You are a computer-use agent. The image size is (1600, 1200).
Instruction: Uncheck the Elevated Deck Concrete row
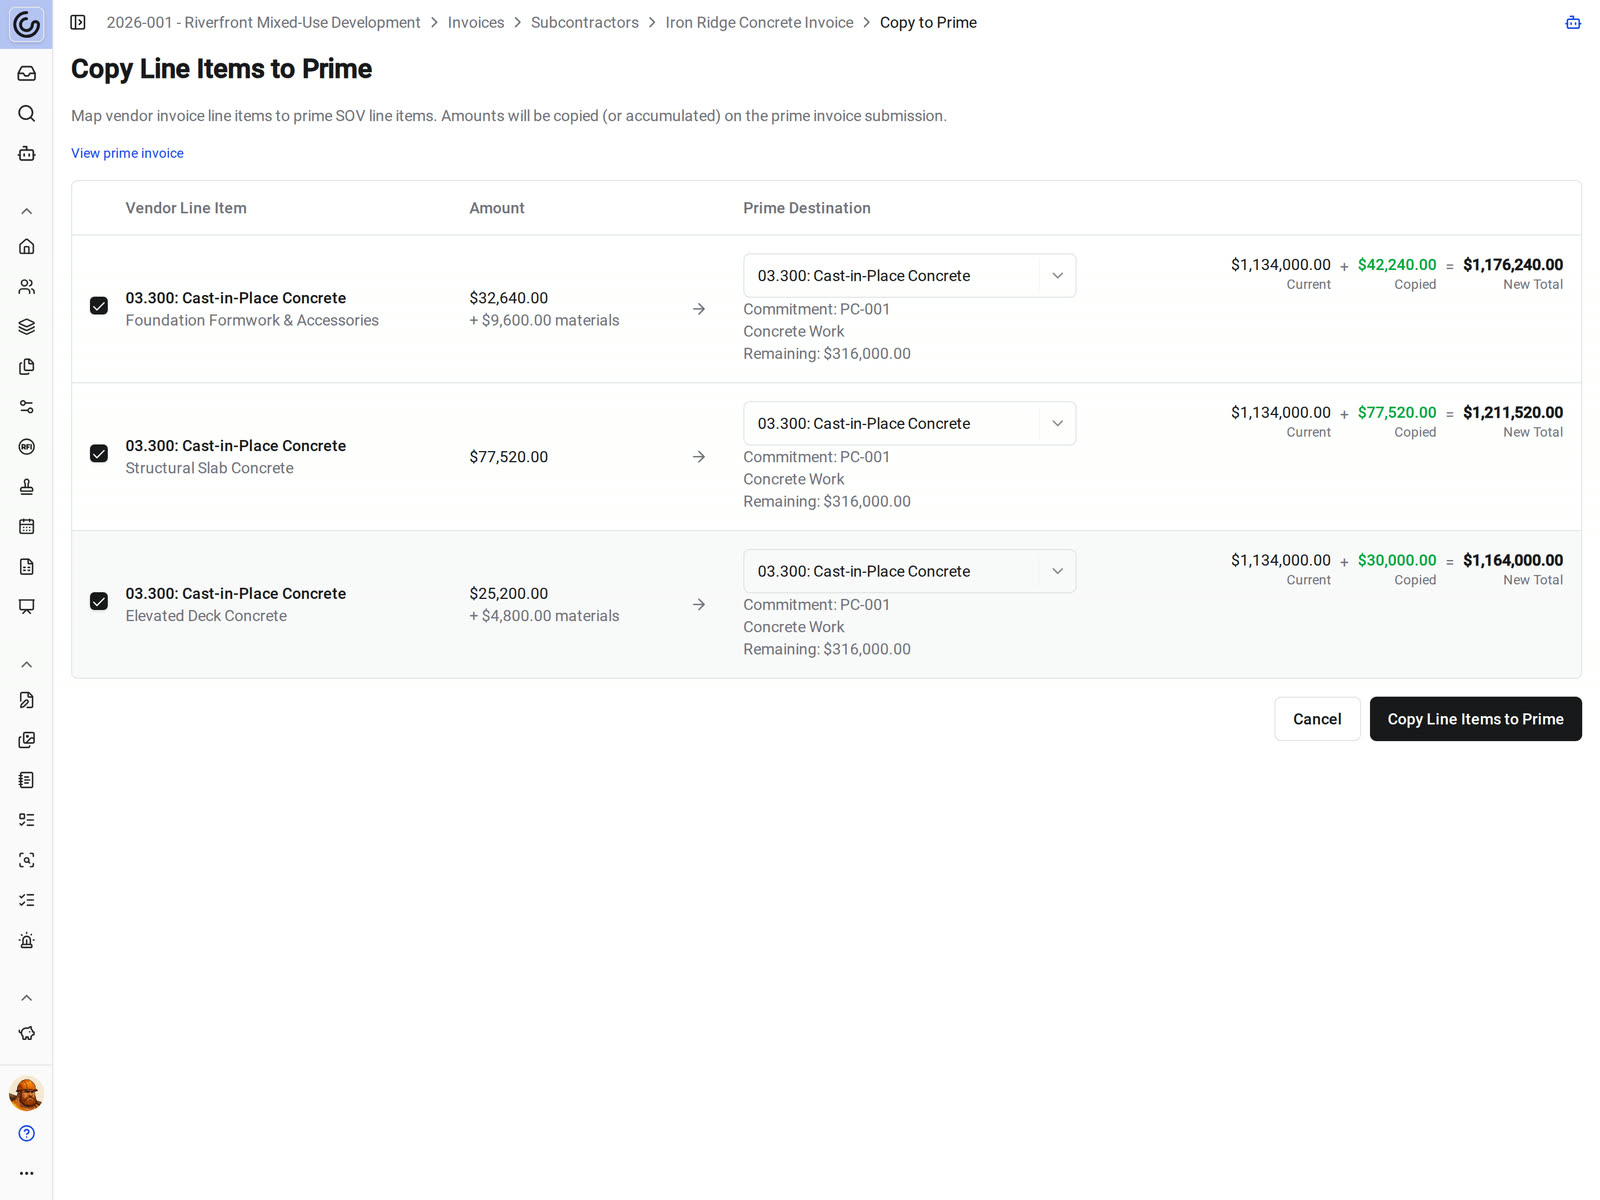(99, 601)
